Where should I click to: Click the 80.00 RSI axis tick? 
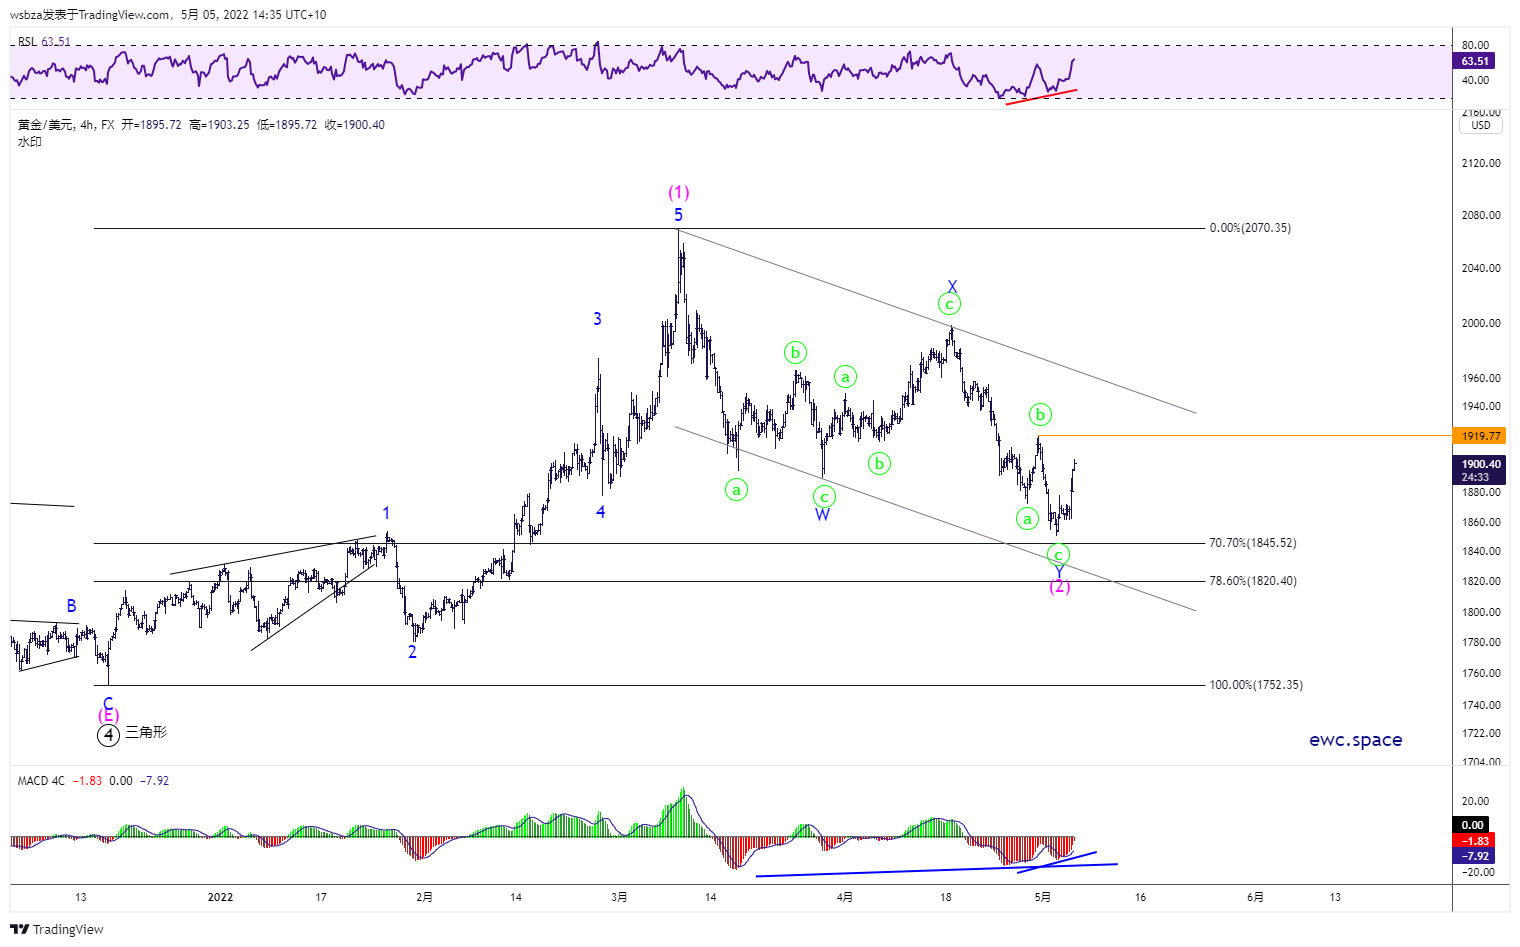(x=1475, y=45)
